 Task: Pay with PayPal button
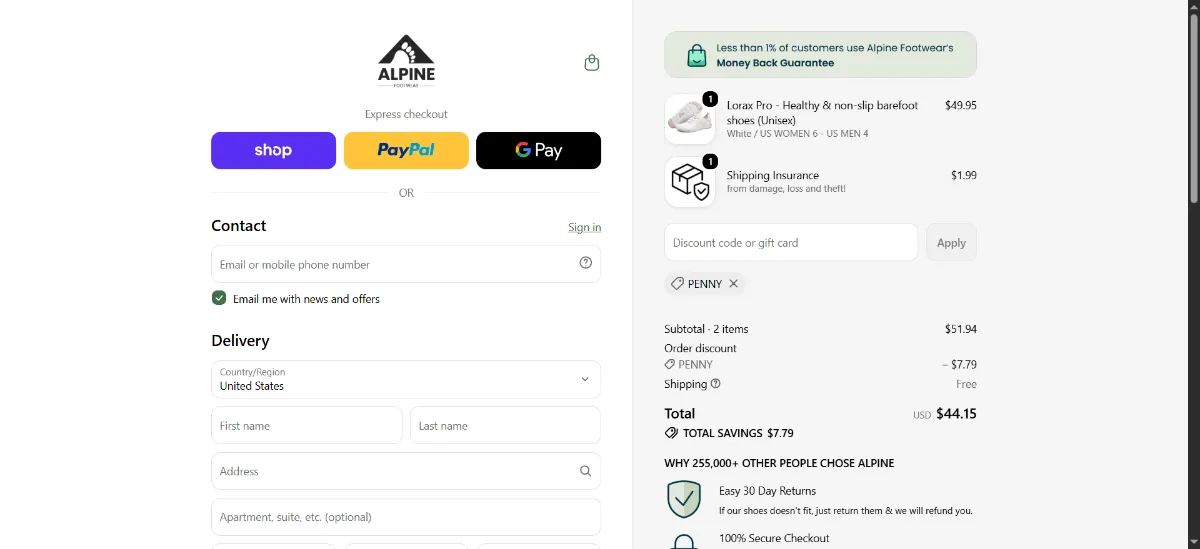pos(406,150)
